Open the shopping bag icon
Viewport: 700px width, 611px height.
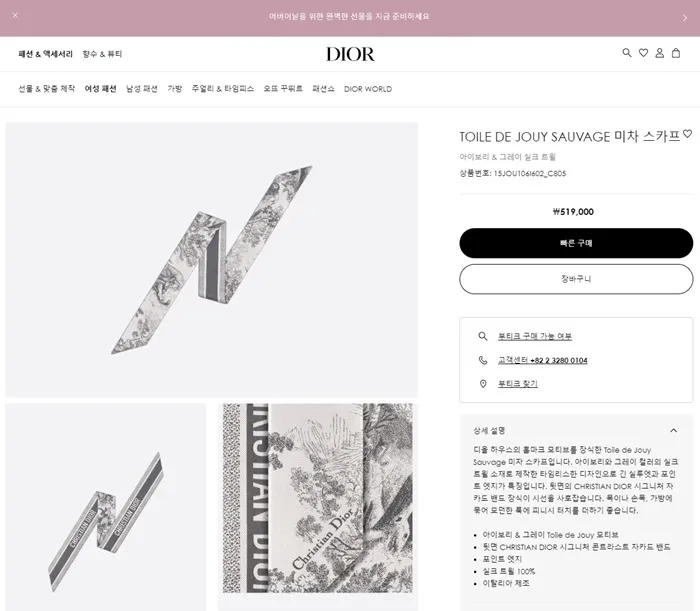(676, 53)
